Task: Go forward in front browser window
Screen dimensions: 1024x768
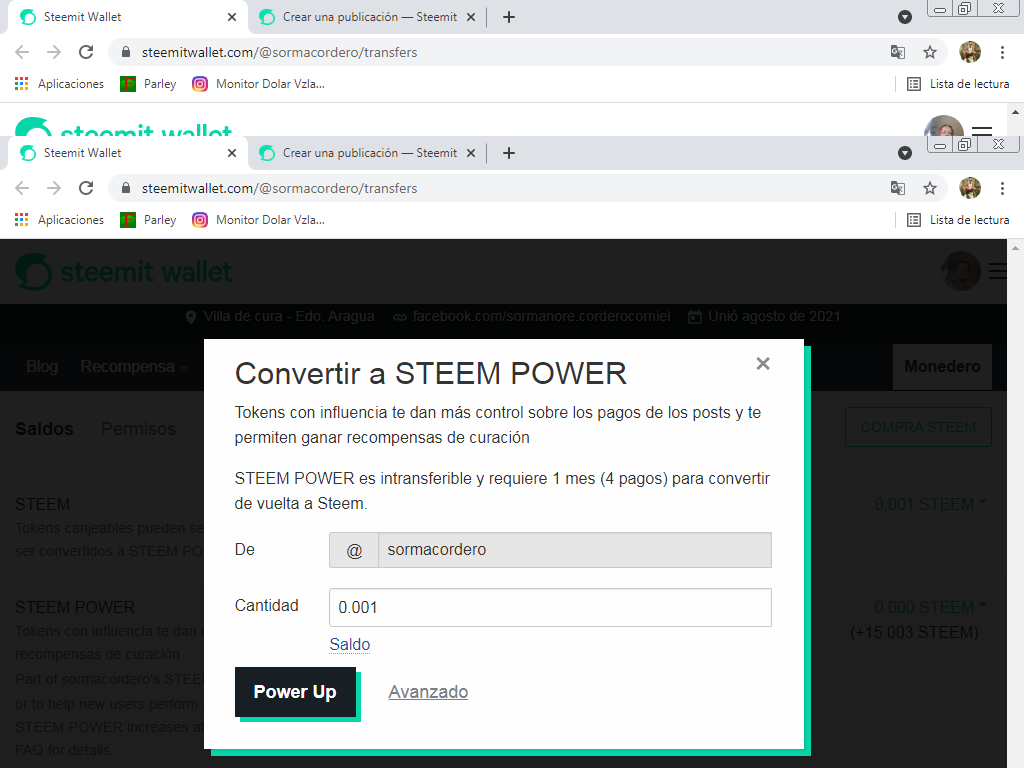Action: (x=54, y=188)
